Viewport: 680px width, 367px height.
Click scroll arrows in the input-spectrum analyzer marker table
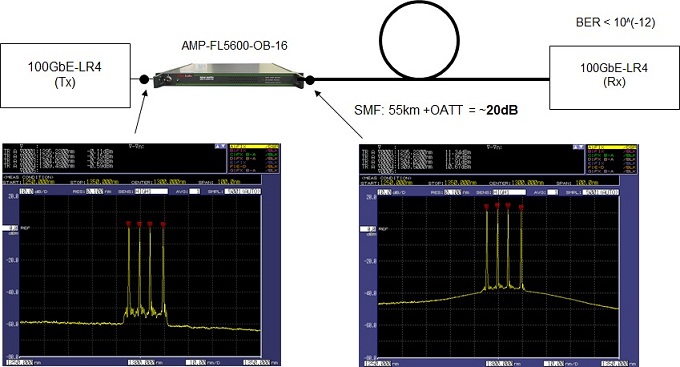tap(220, 147)
